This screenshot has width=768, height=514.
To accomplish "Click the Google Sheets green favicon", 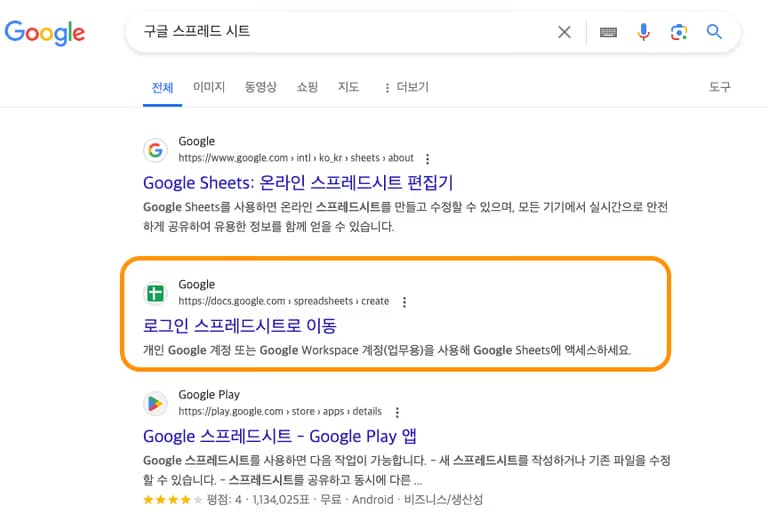I will (x=155, y=293).
